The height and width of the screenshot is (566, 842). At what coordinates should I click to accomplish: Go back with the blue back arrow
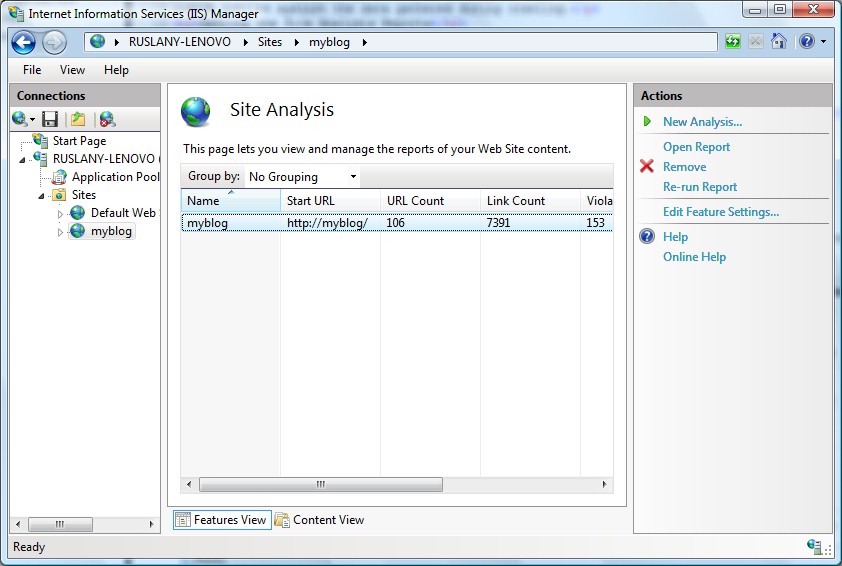(x=24, y=42)
